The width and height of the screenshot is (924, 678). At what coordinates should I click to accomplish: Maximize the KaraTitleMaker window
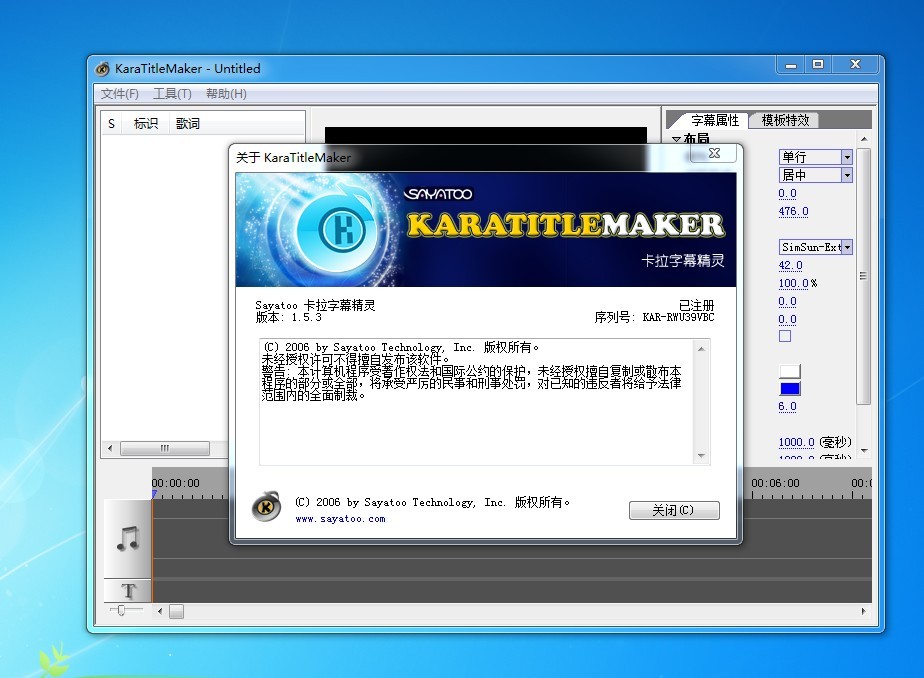click(818, 65)
